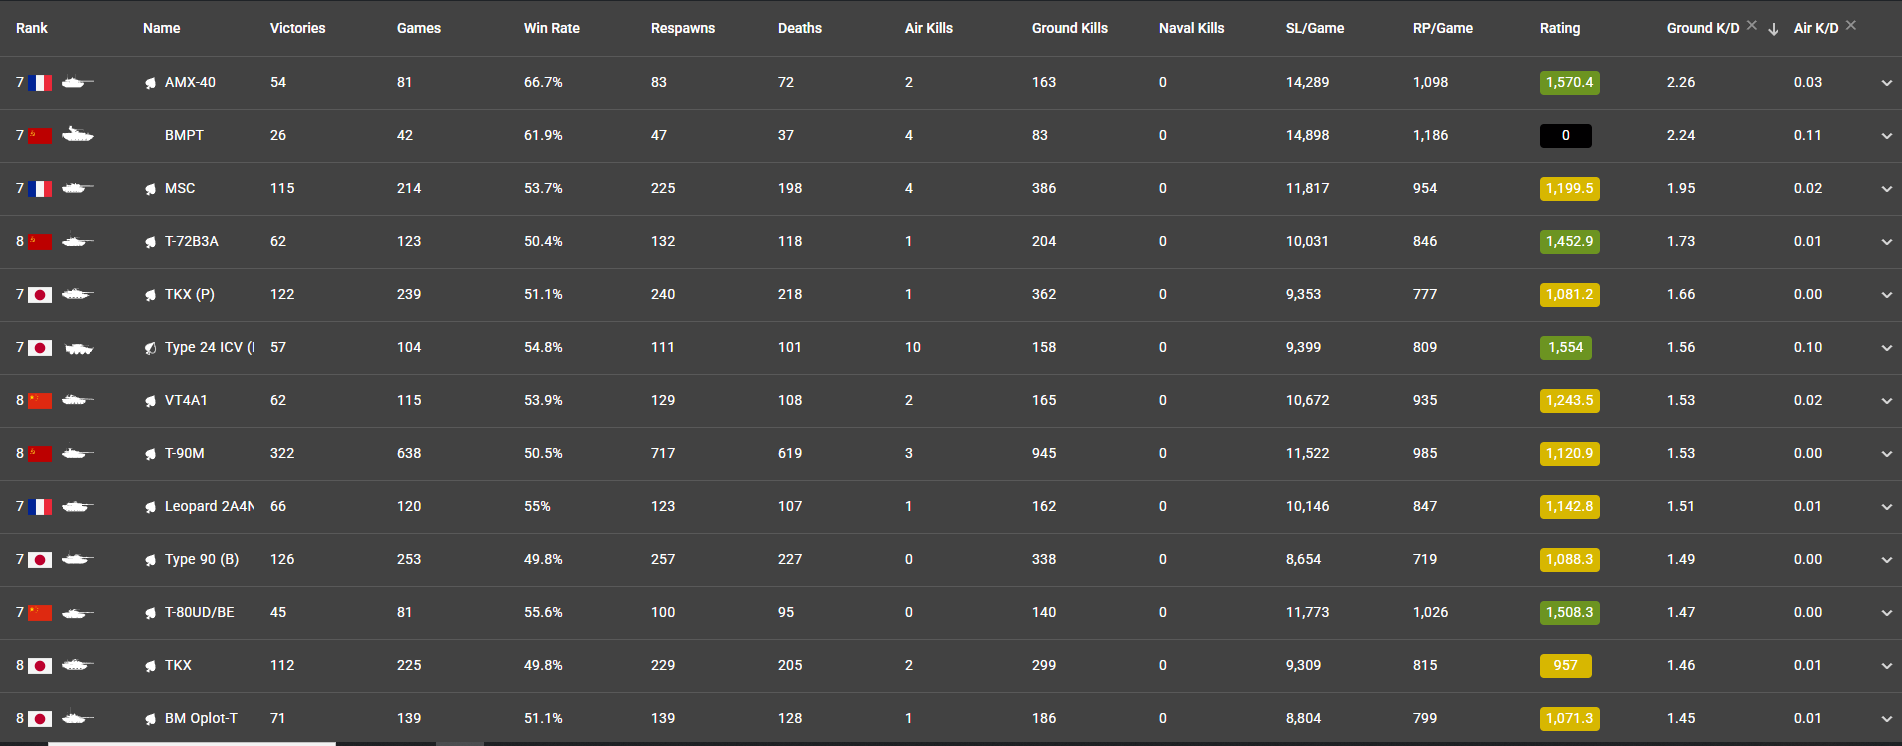Remove the Ground K/D sort with its X
Screen dimensions: 1902x746
point(1752,25)
